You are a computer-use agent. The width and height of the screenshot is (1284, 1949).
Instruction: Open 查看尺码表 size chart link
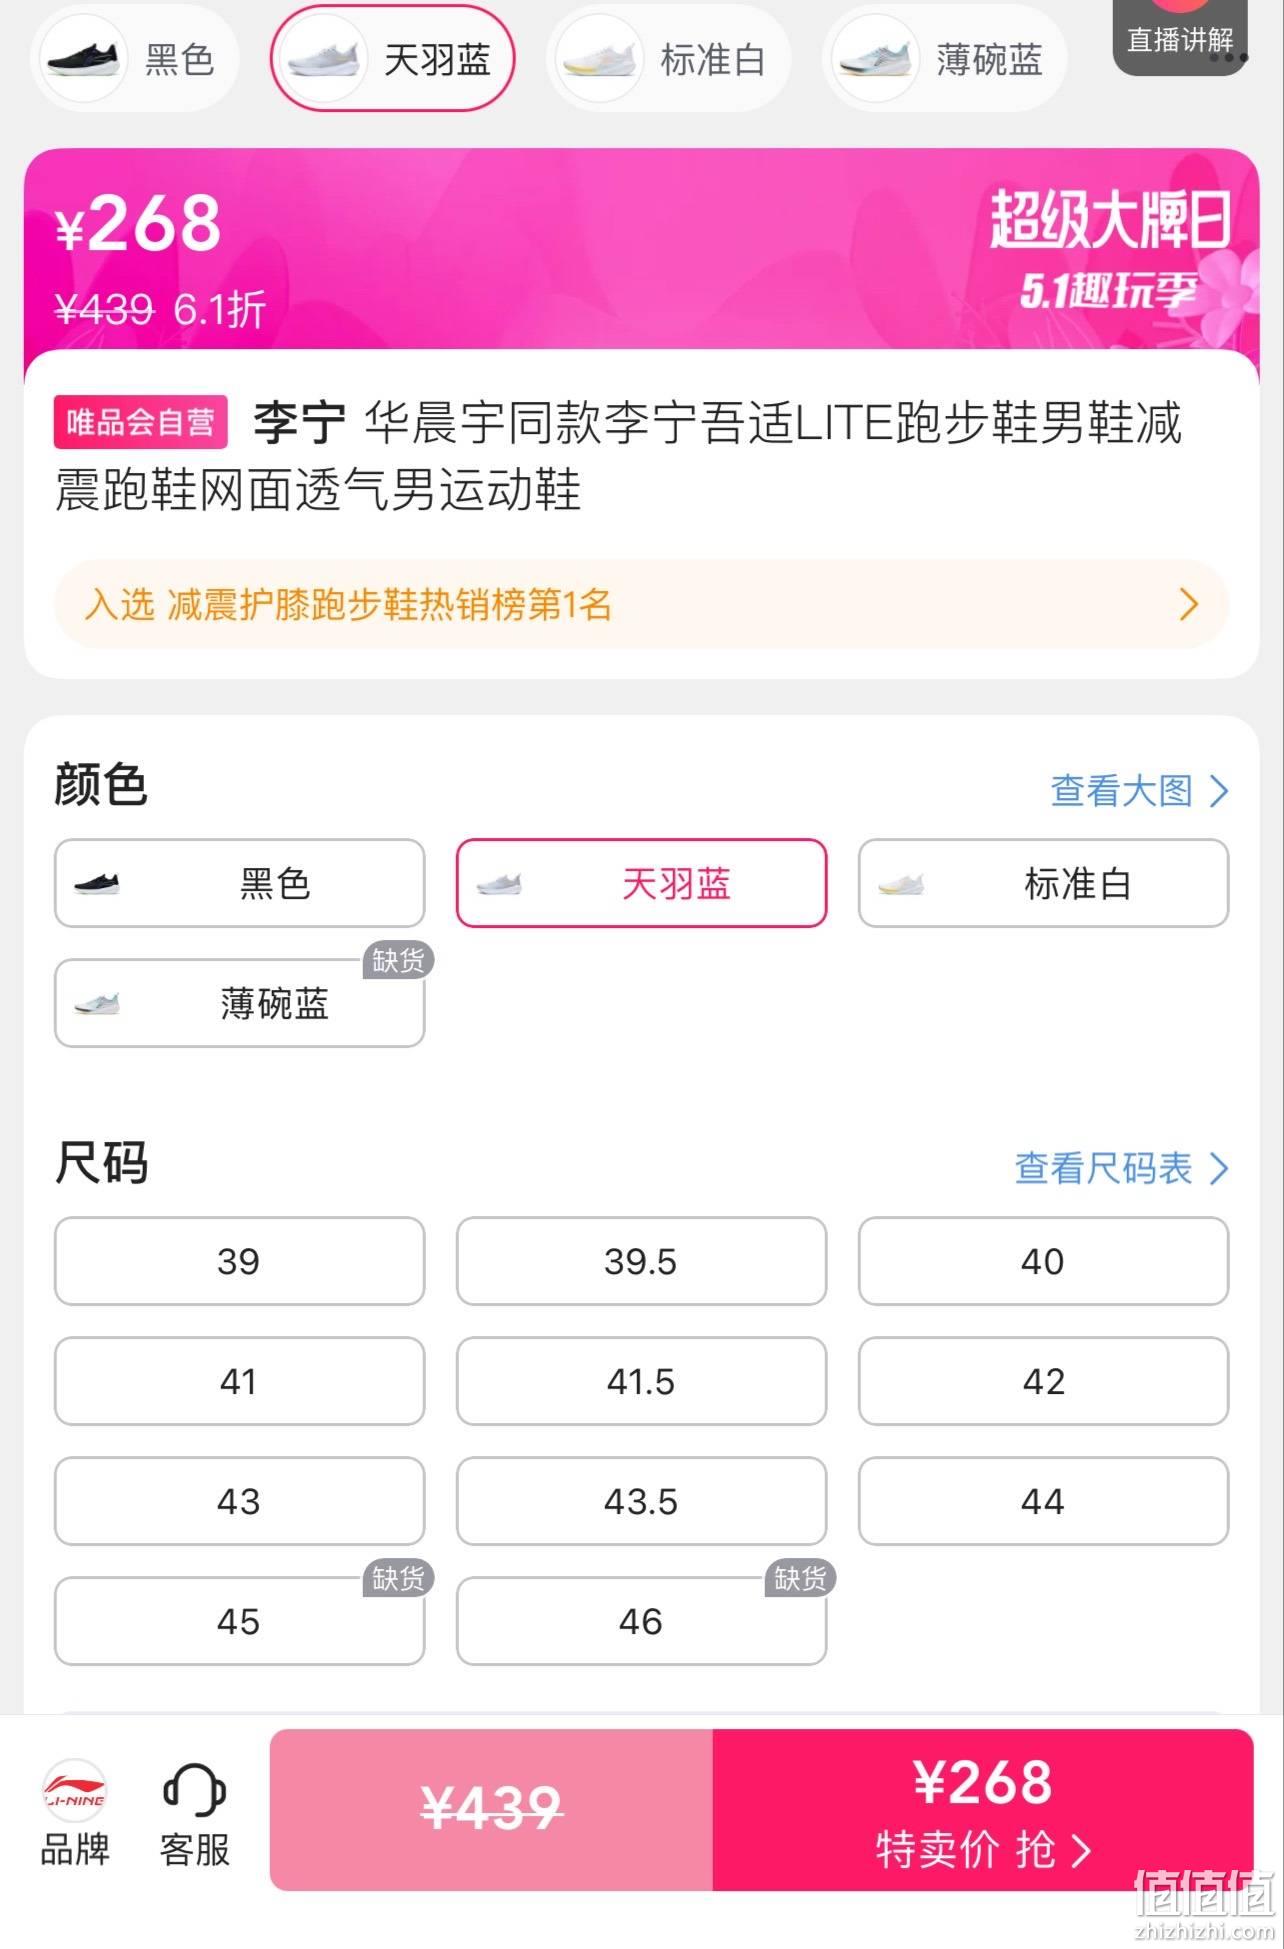click(1121, 1167)
